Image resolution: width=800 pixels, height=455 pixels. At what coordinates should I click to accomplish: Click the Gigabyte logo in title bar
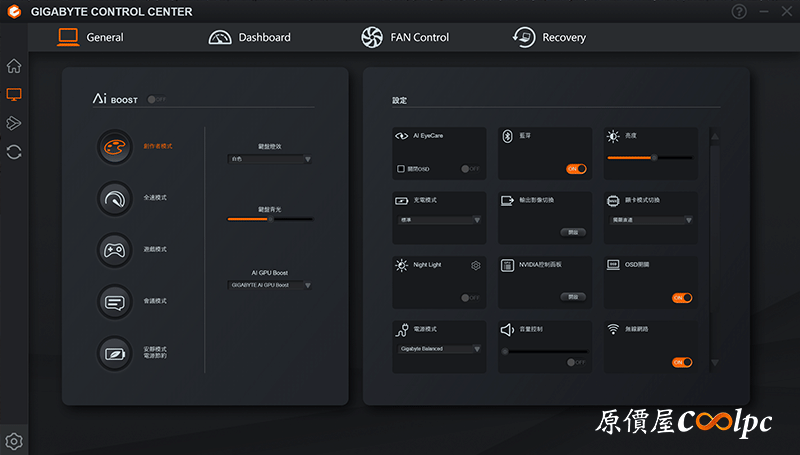pos(14,11)
